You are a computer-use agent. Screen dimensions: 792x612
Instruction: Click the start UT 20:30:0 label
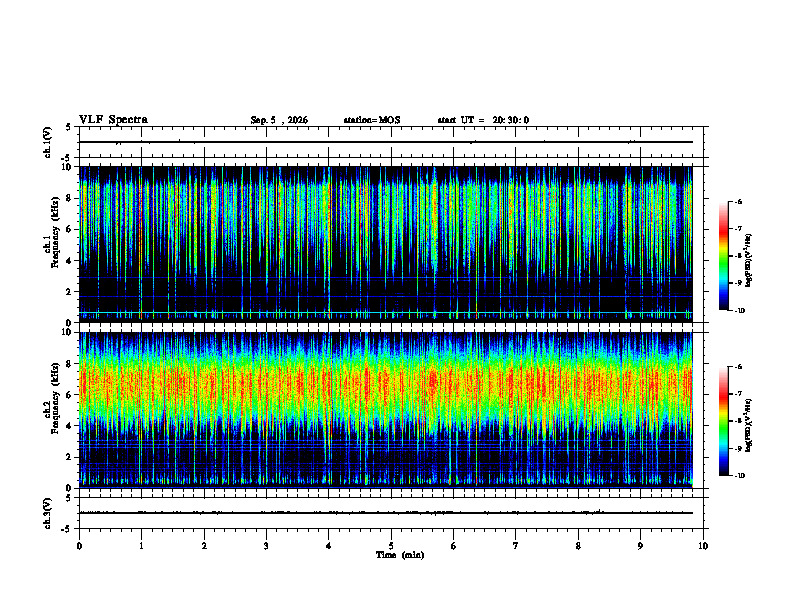[x=483, y=120]
